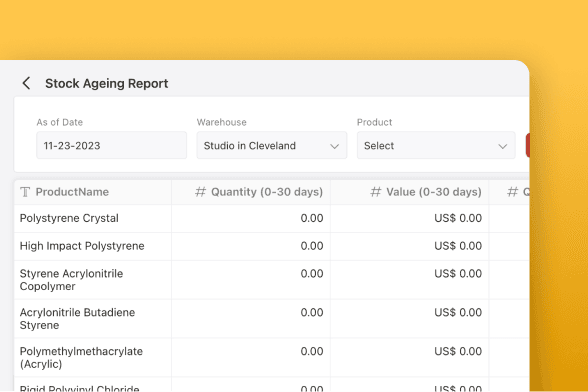Select the Acrylonitrile Butadiene Styrene row
Image resolution: width=588 pixels, height=392 pixels.
272,319
